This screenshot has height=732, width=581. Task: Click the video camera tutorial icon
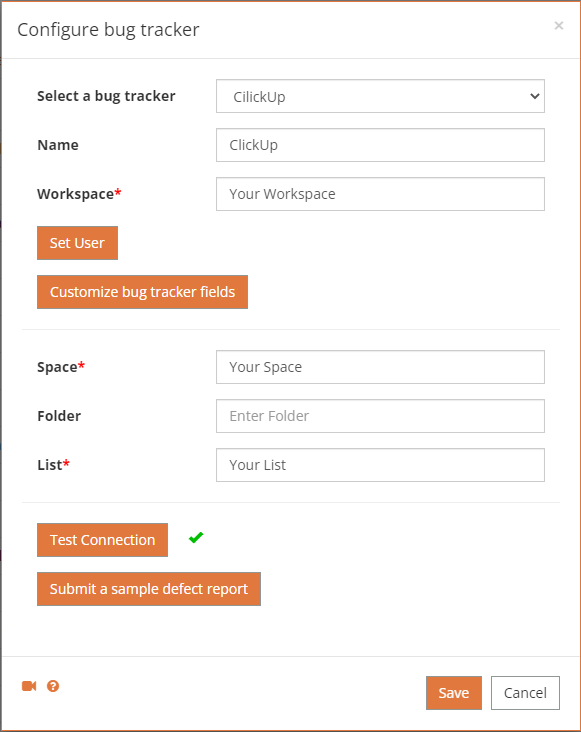[x=29, y=686]
